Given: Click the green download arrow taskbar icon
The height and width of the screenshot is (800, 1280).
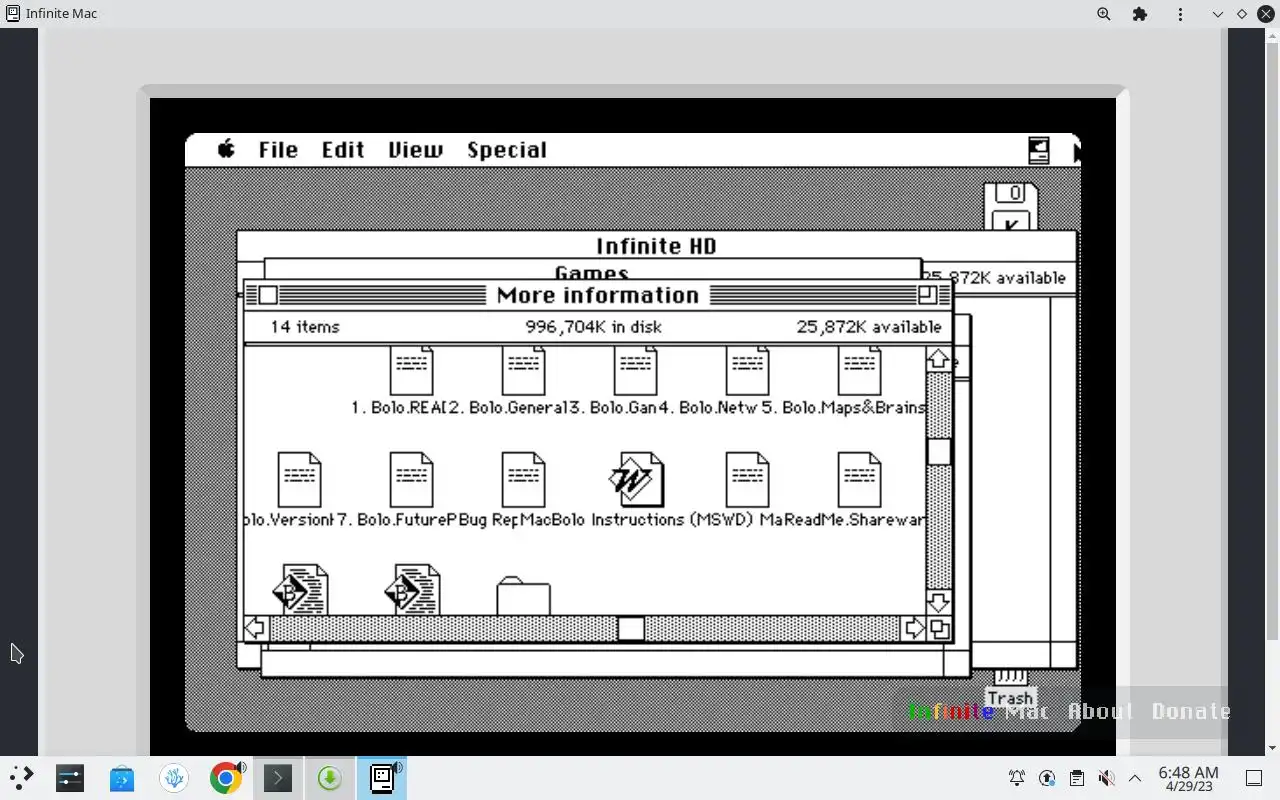Looking at the screenshot, I should click(x=329, y=777).
